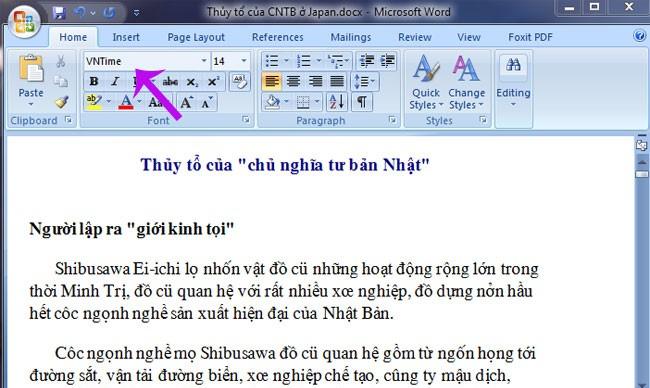
Task: Open the font color dropdown arrow
Action: [x=139, y=102]
